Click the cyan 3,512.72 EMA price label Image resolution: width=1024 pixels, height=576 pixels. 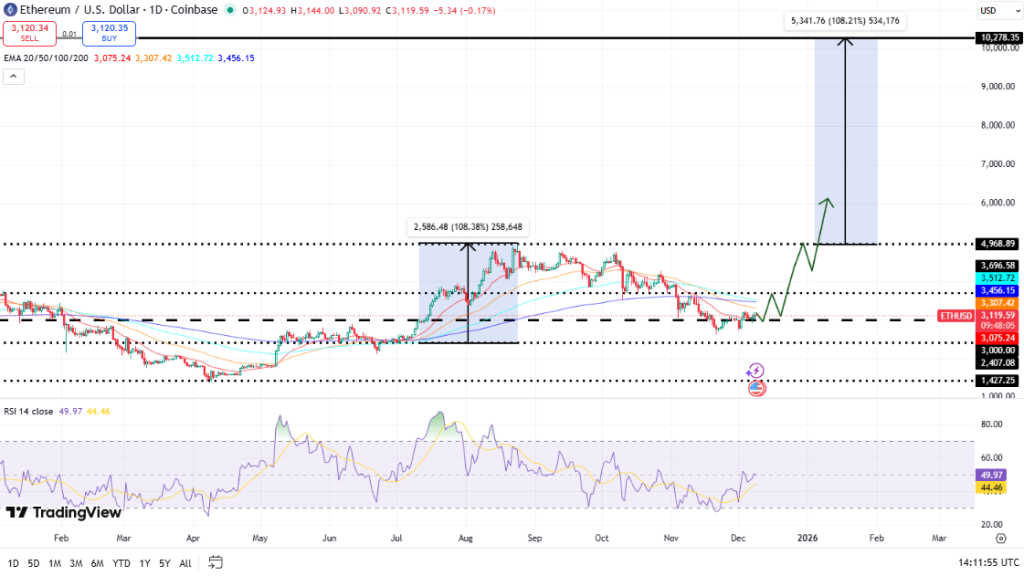click(997, 278)
